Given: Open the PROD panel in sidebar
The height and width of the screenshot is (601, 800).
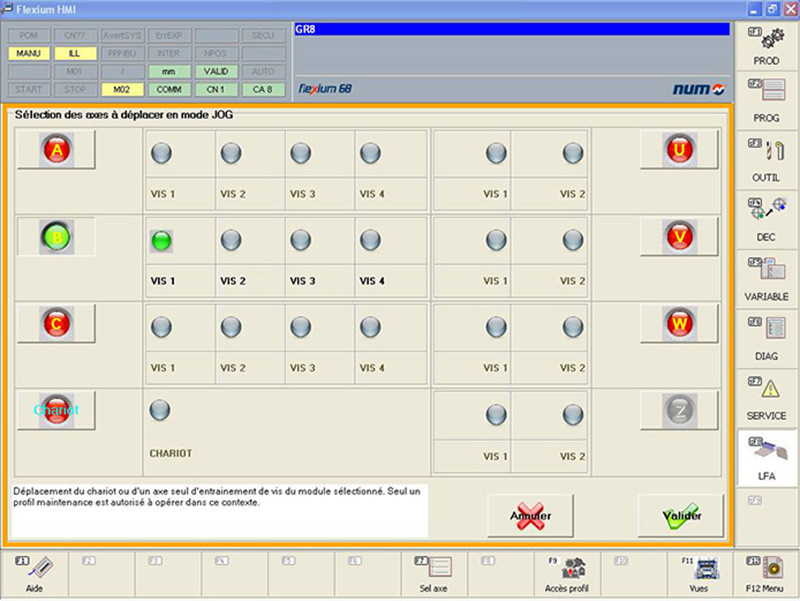Looking at the screenshot, I should pos(767,46).
